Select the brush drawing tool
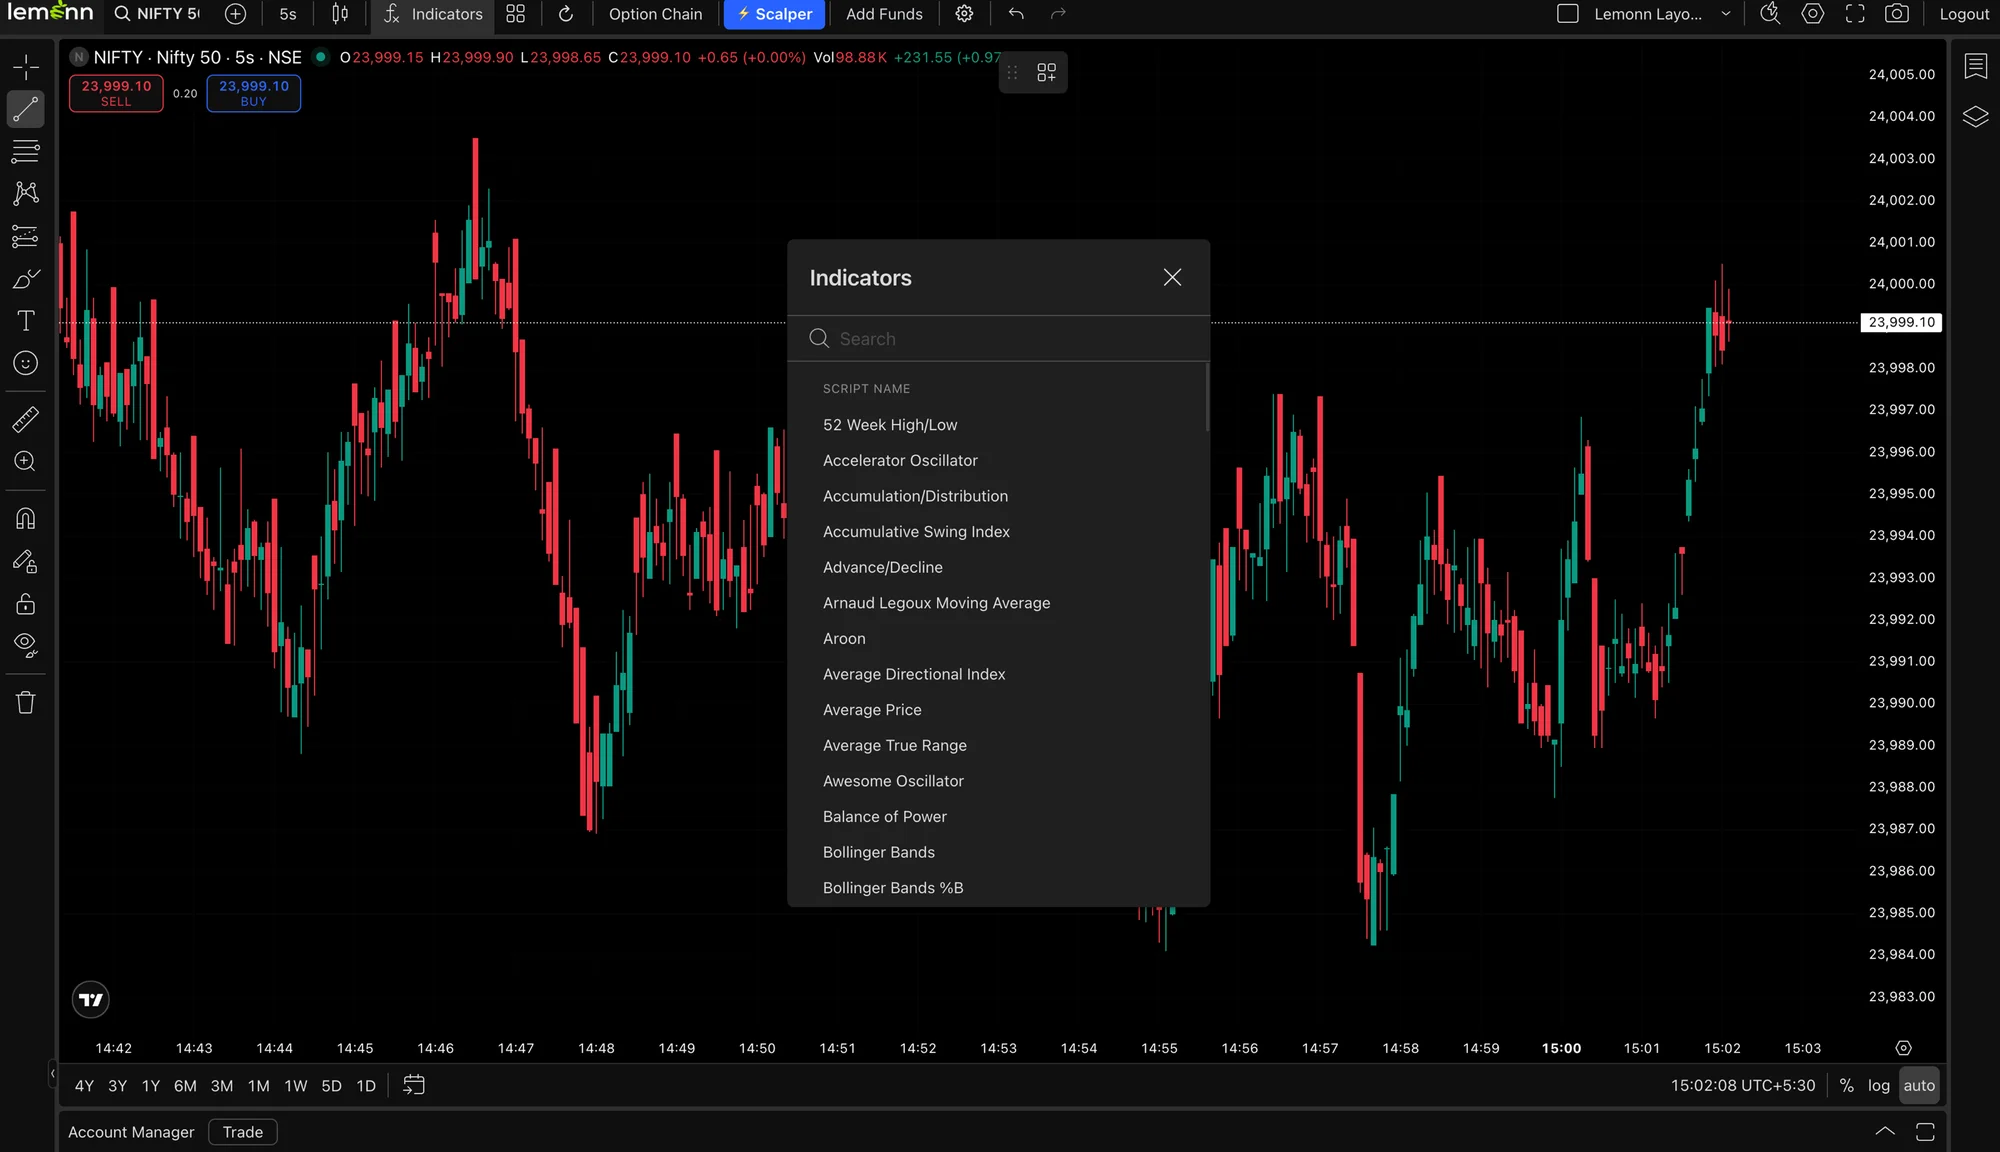Screen dimensions: 2000x1152 26,279
